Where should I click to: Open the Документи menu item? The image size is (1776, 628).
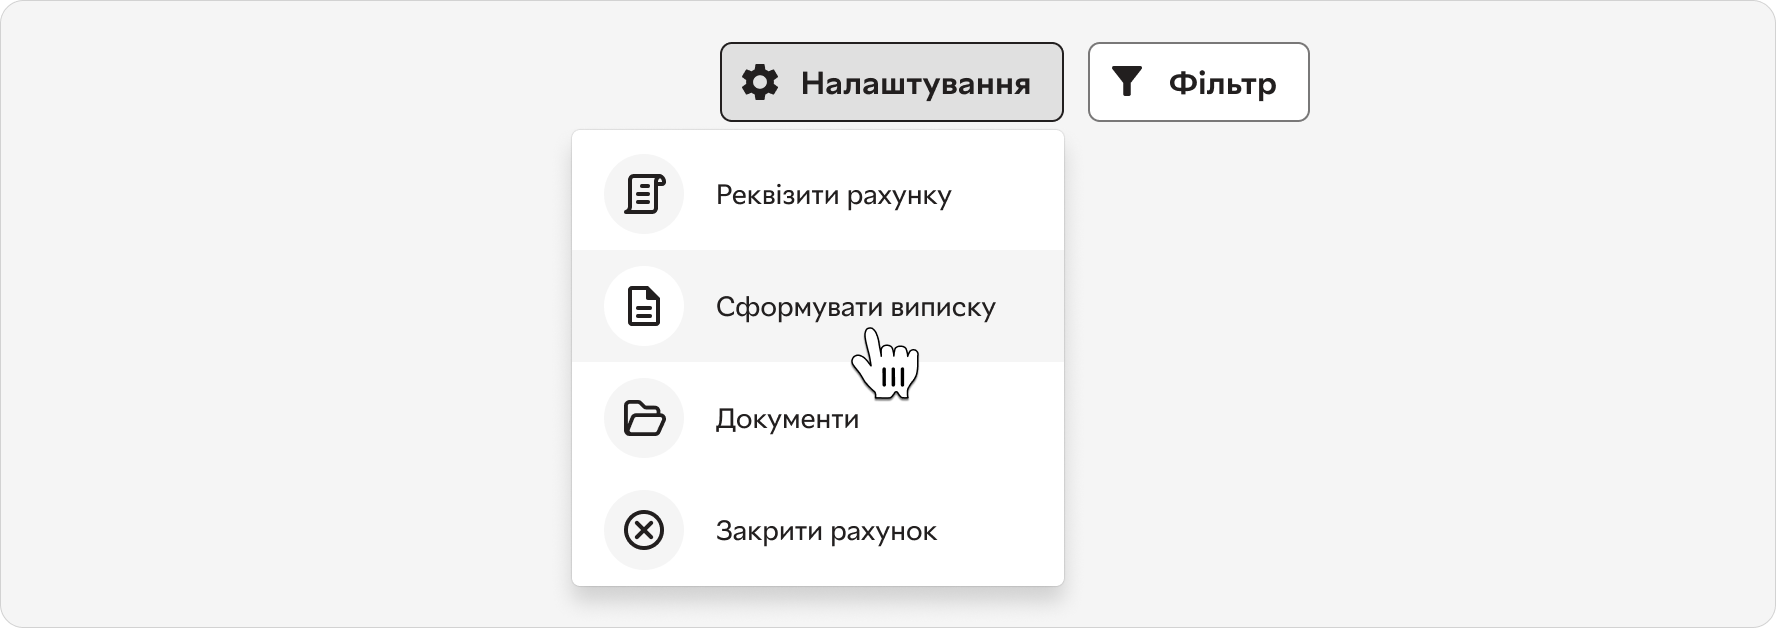pos(817,418)
